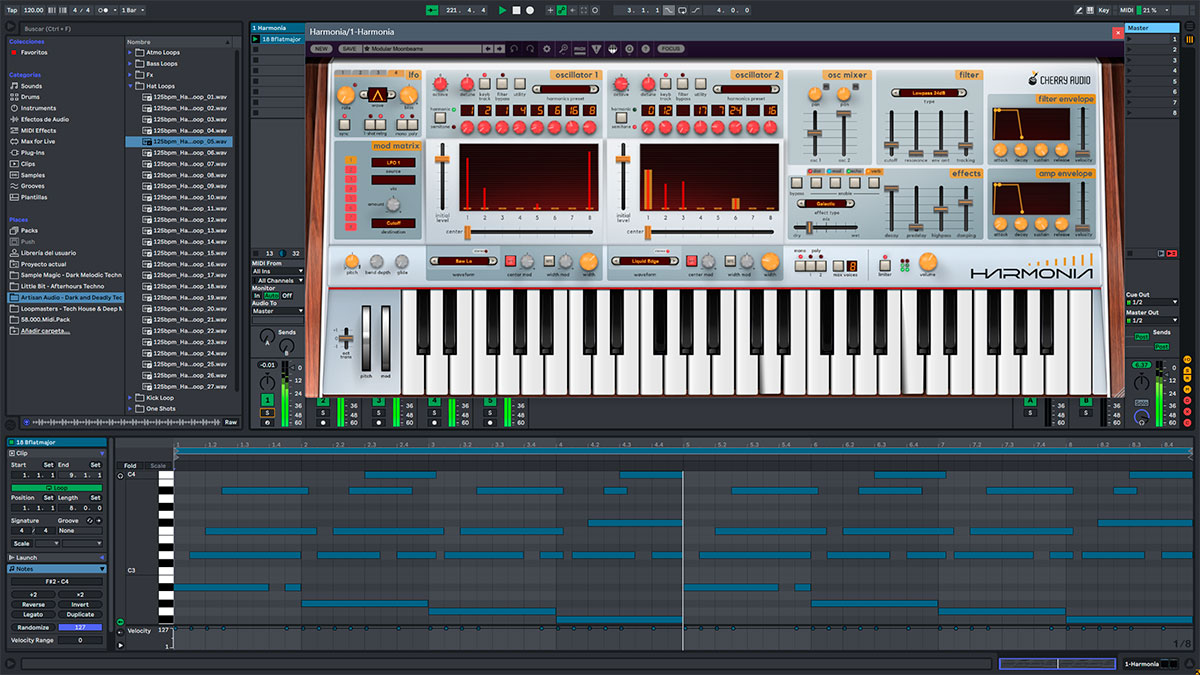
Task: Click the Duplicate notes button
Action: [x=80, y=615]
